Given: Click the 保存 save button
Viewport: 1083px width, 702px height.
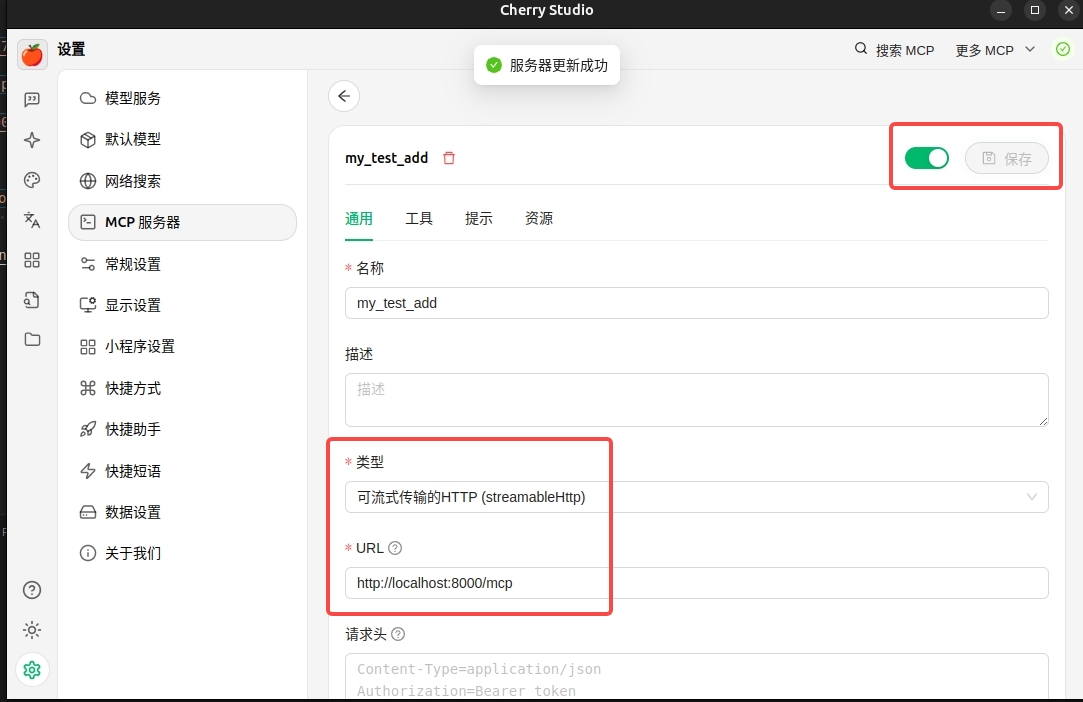Looking at the screenshot, I should tap(1006, 158).
